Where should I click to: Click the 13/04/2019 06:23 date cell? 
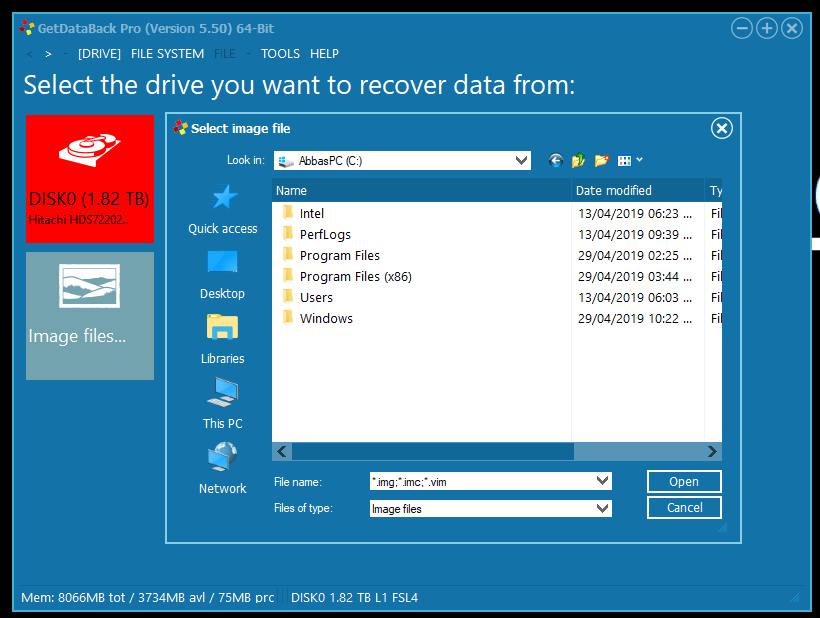coord(635,213)
